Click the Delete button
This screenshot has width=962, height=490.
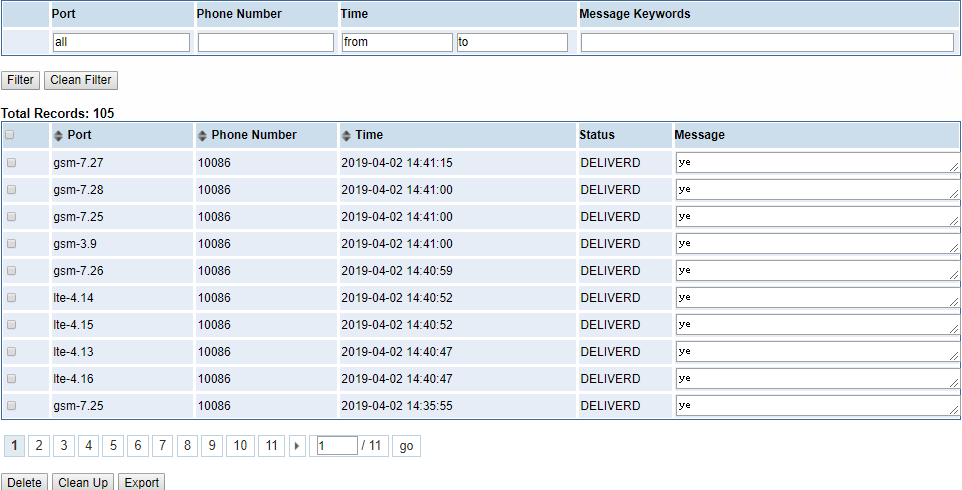25,482
